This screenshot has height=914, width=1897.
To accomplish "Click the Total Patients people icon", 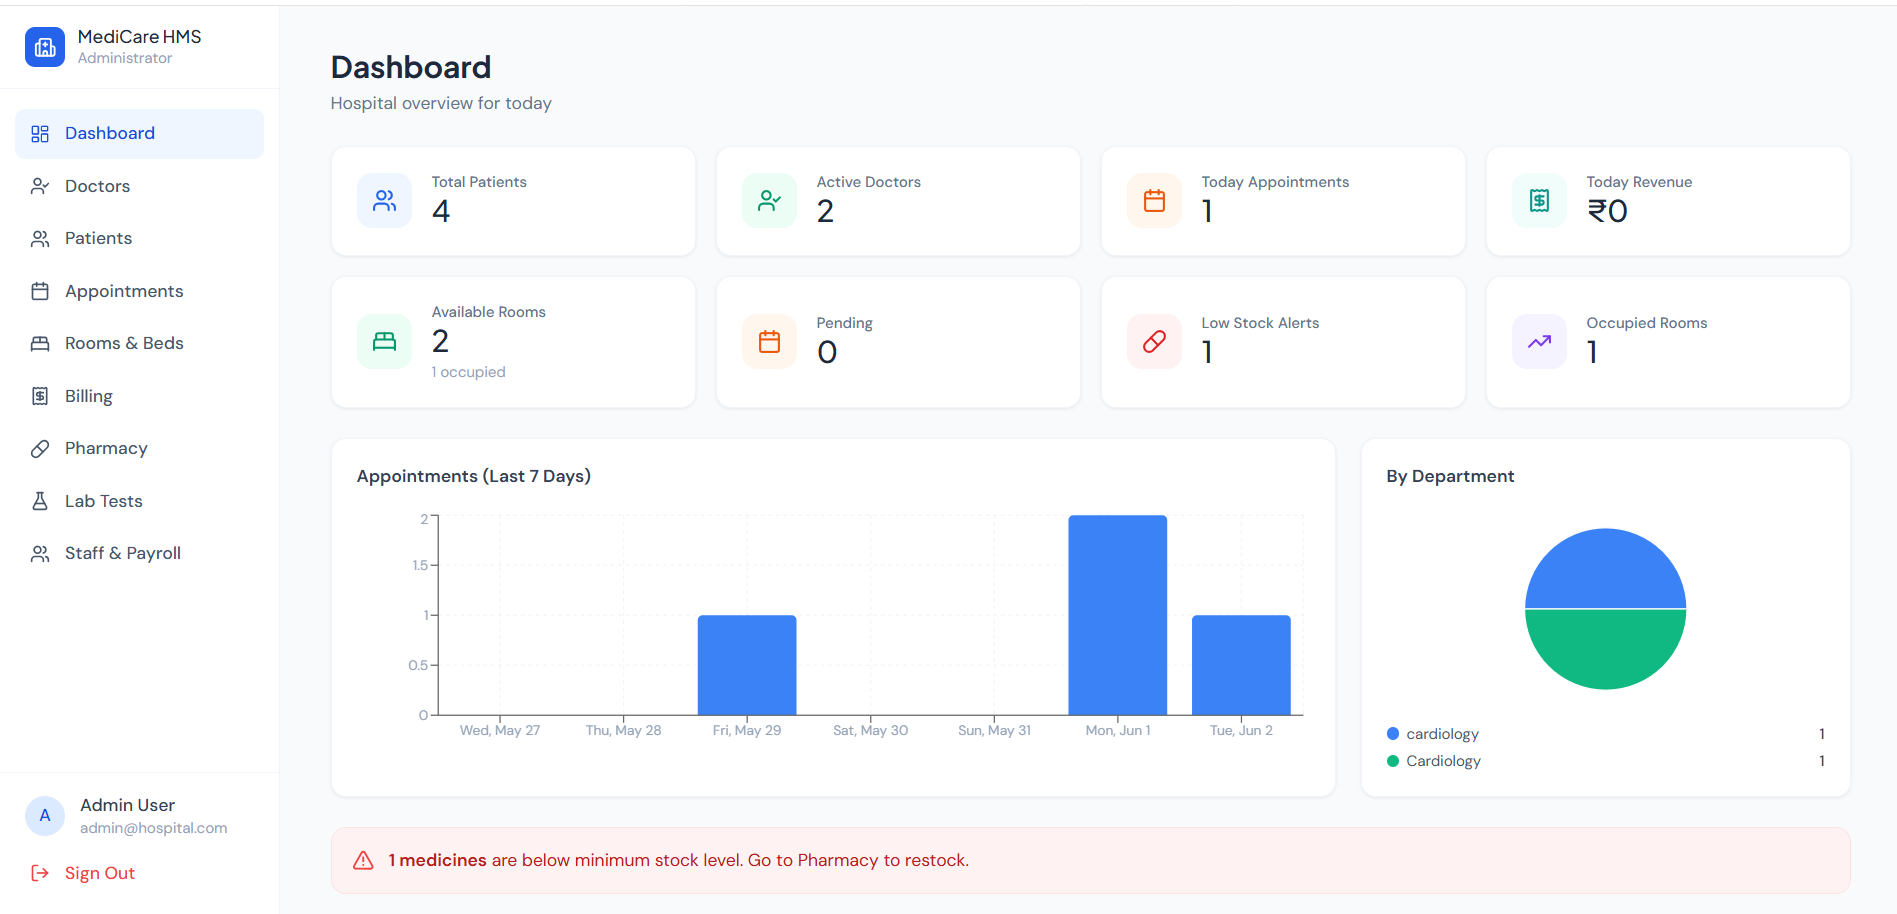I will 384,201.
